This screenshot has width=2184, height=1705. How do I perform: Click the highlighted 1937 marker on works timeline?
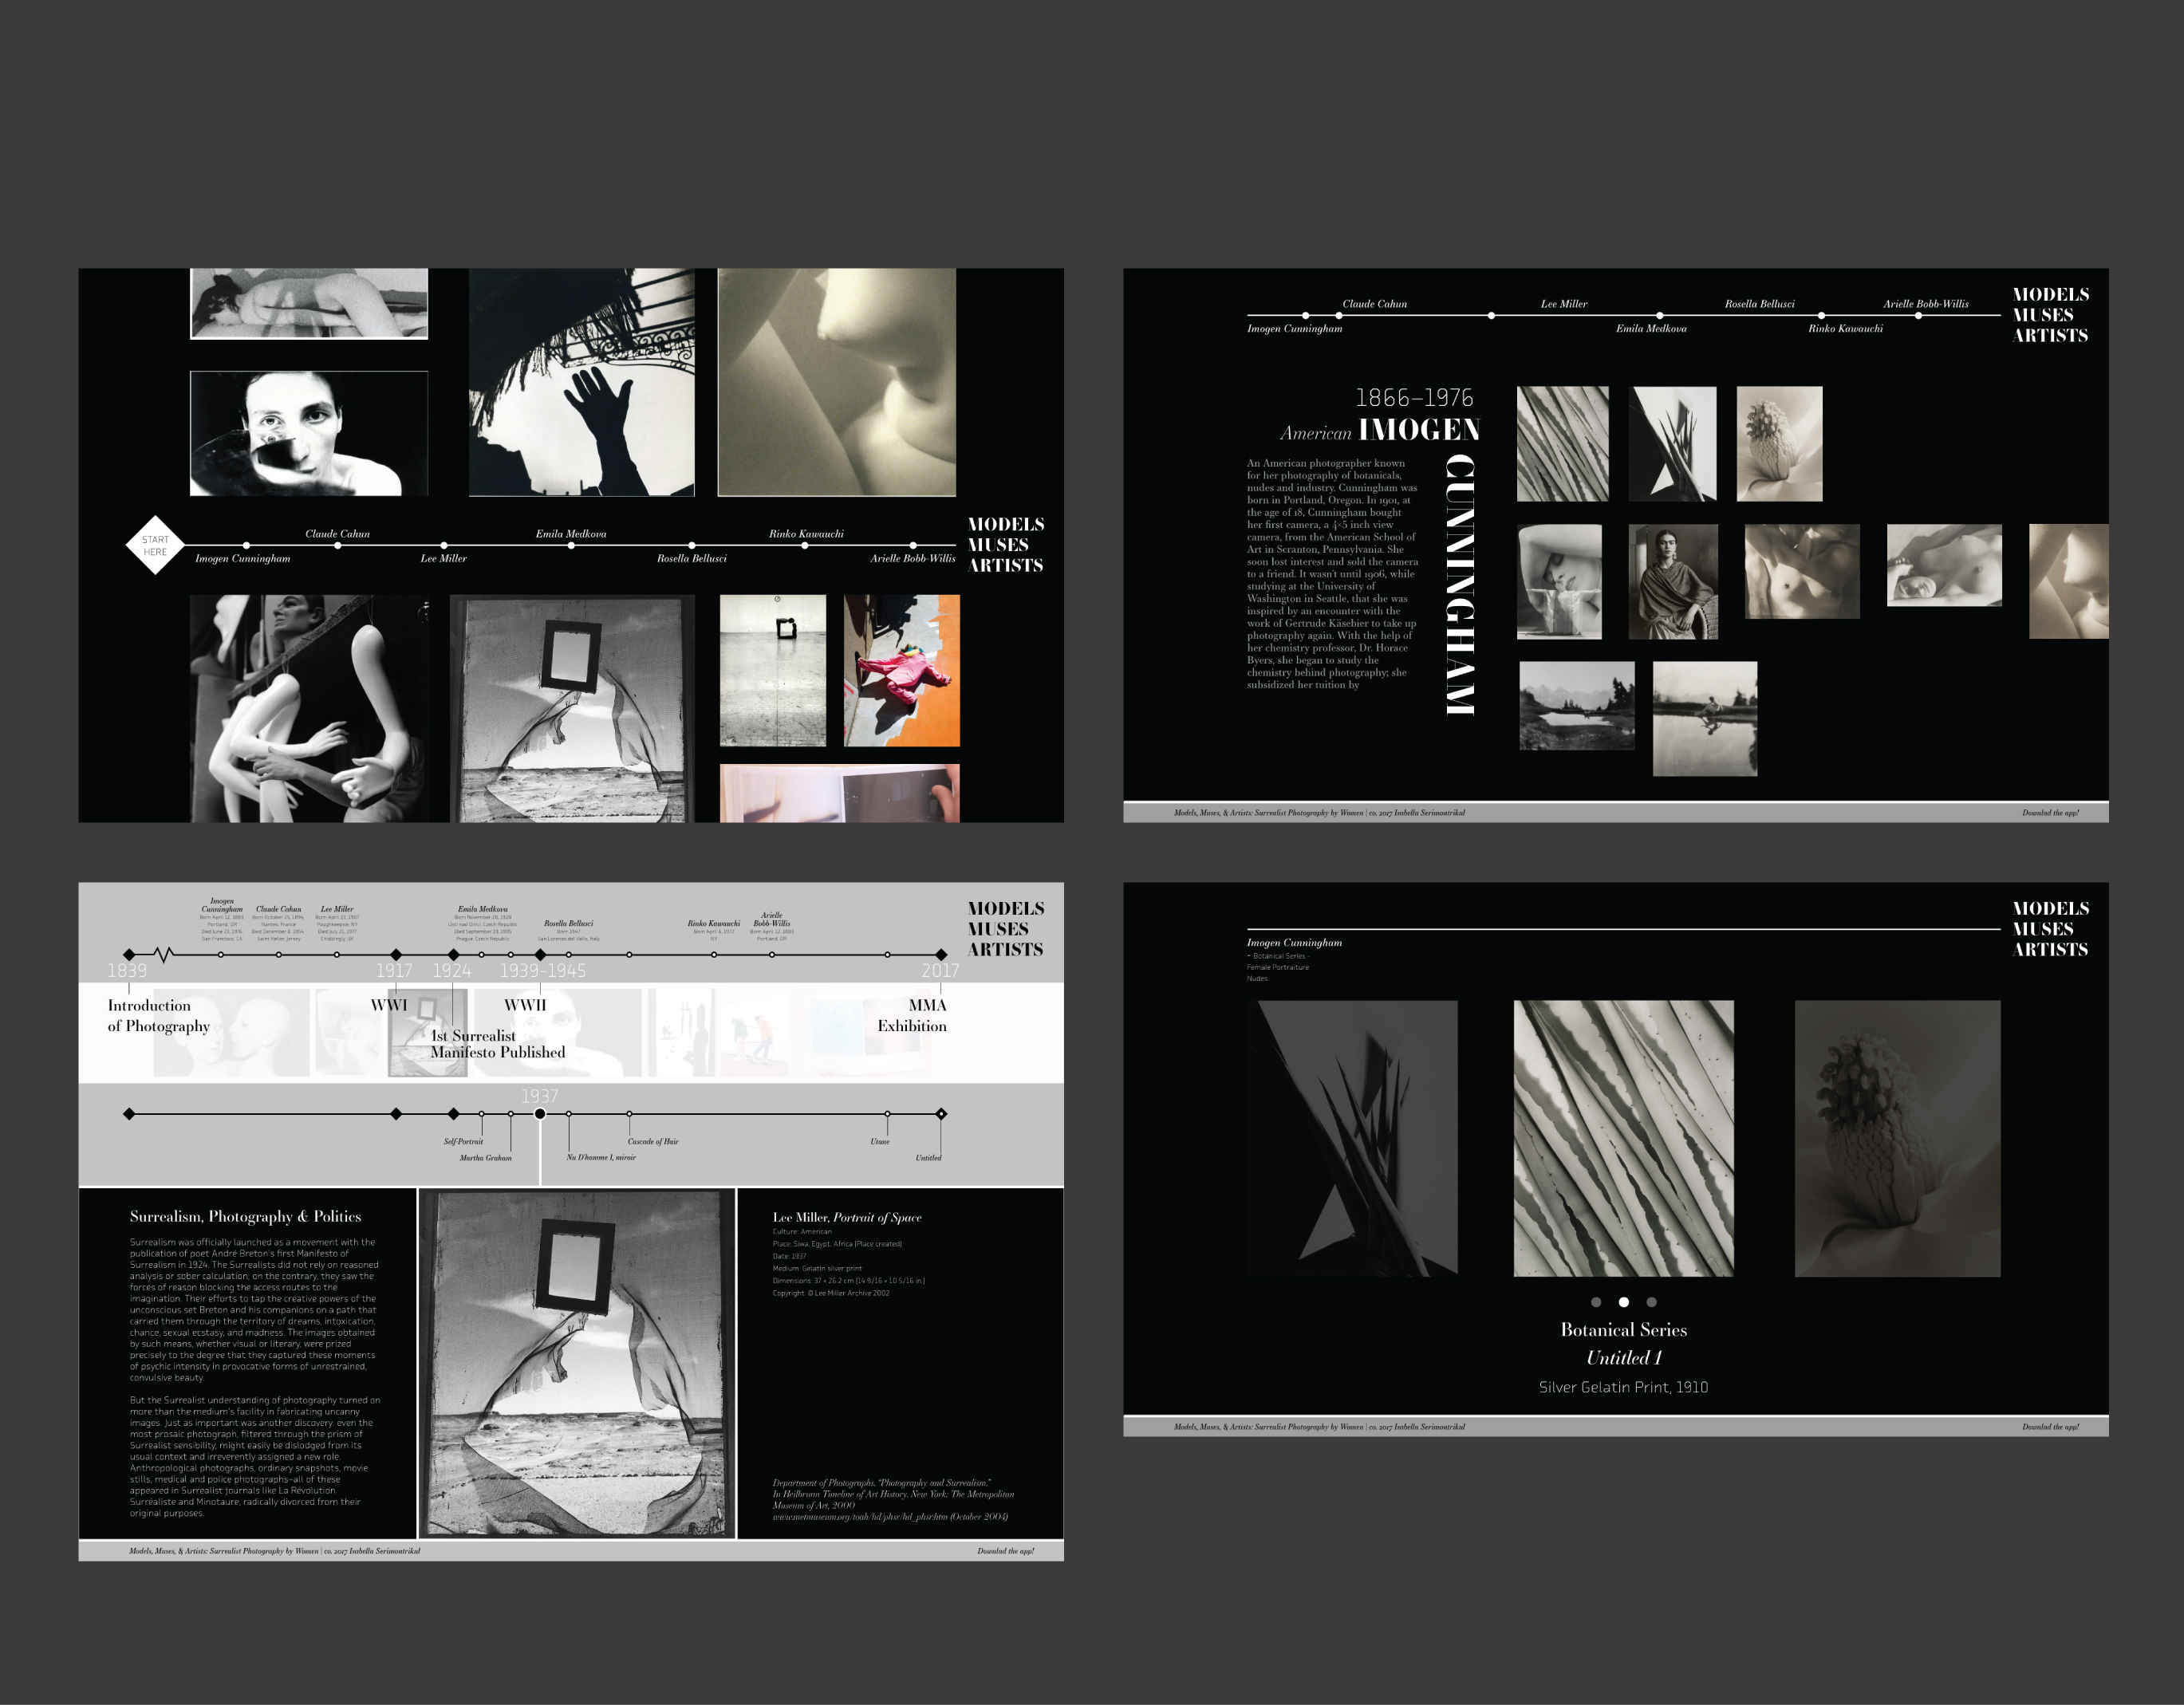click(x=540, y=1114)
